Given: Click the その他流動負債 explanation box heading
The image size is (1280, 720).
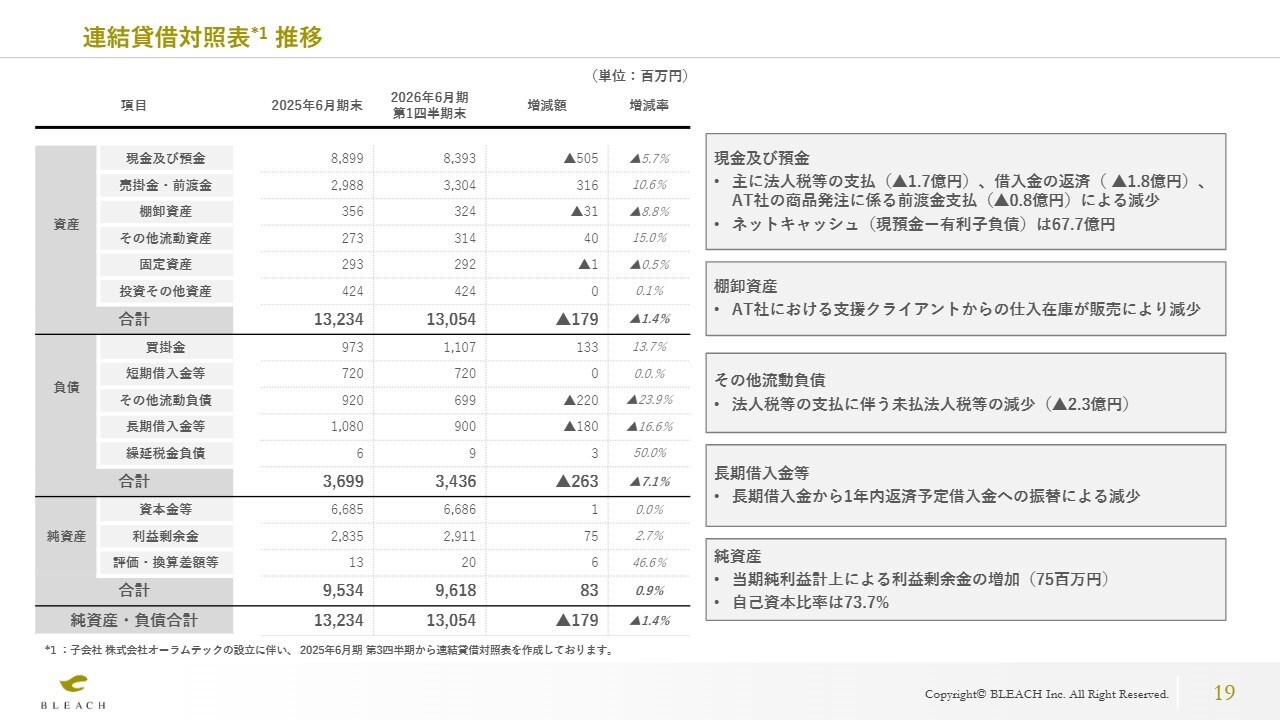Looking at the screenshot, I should click(770, 380).
